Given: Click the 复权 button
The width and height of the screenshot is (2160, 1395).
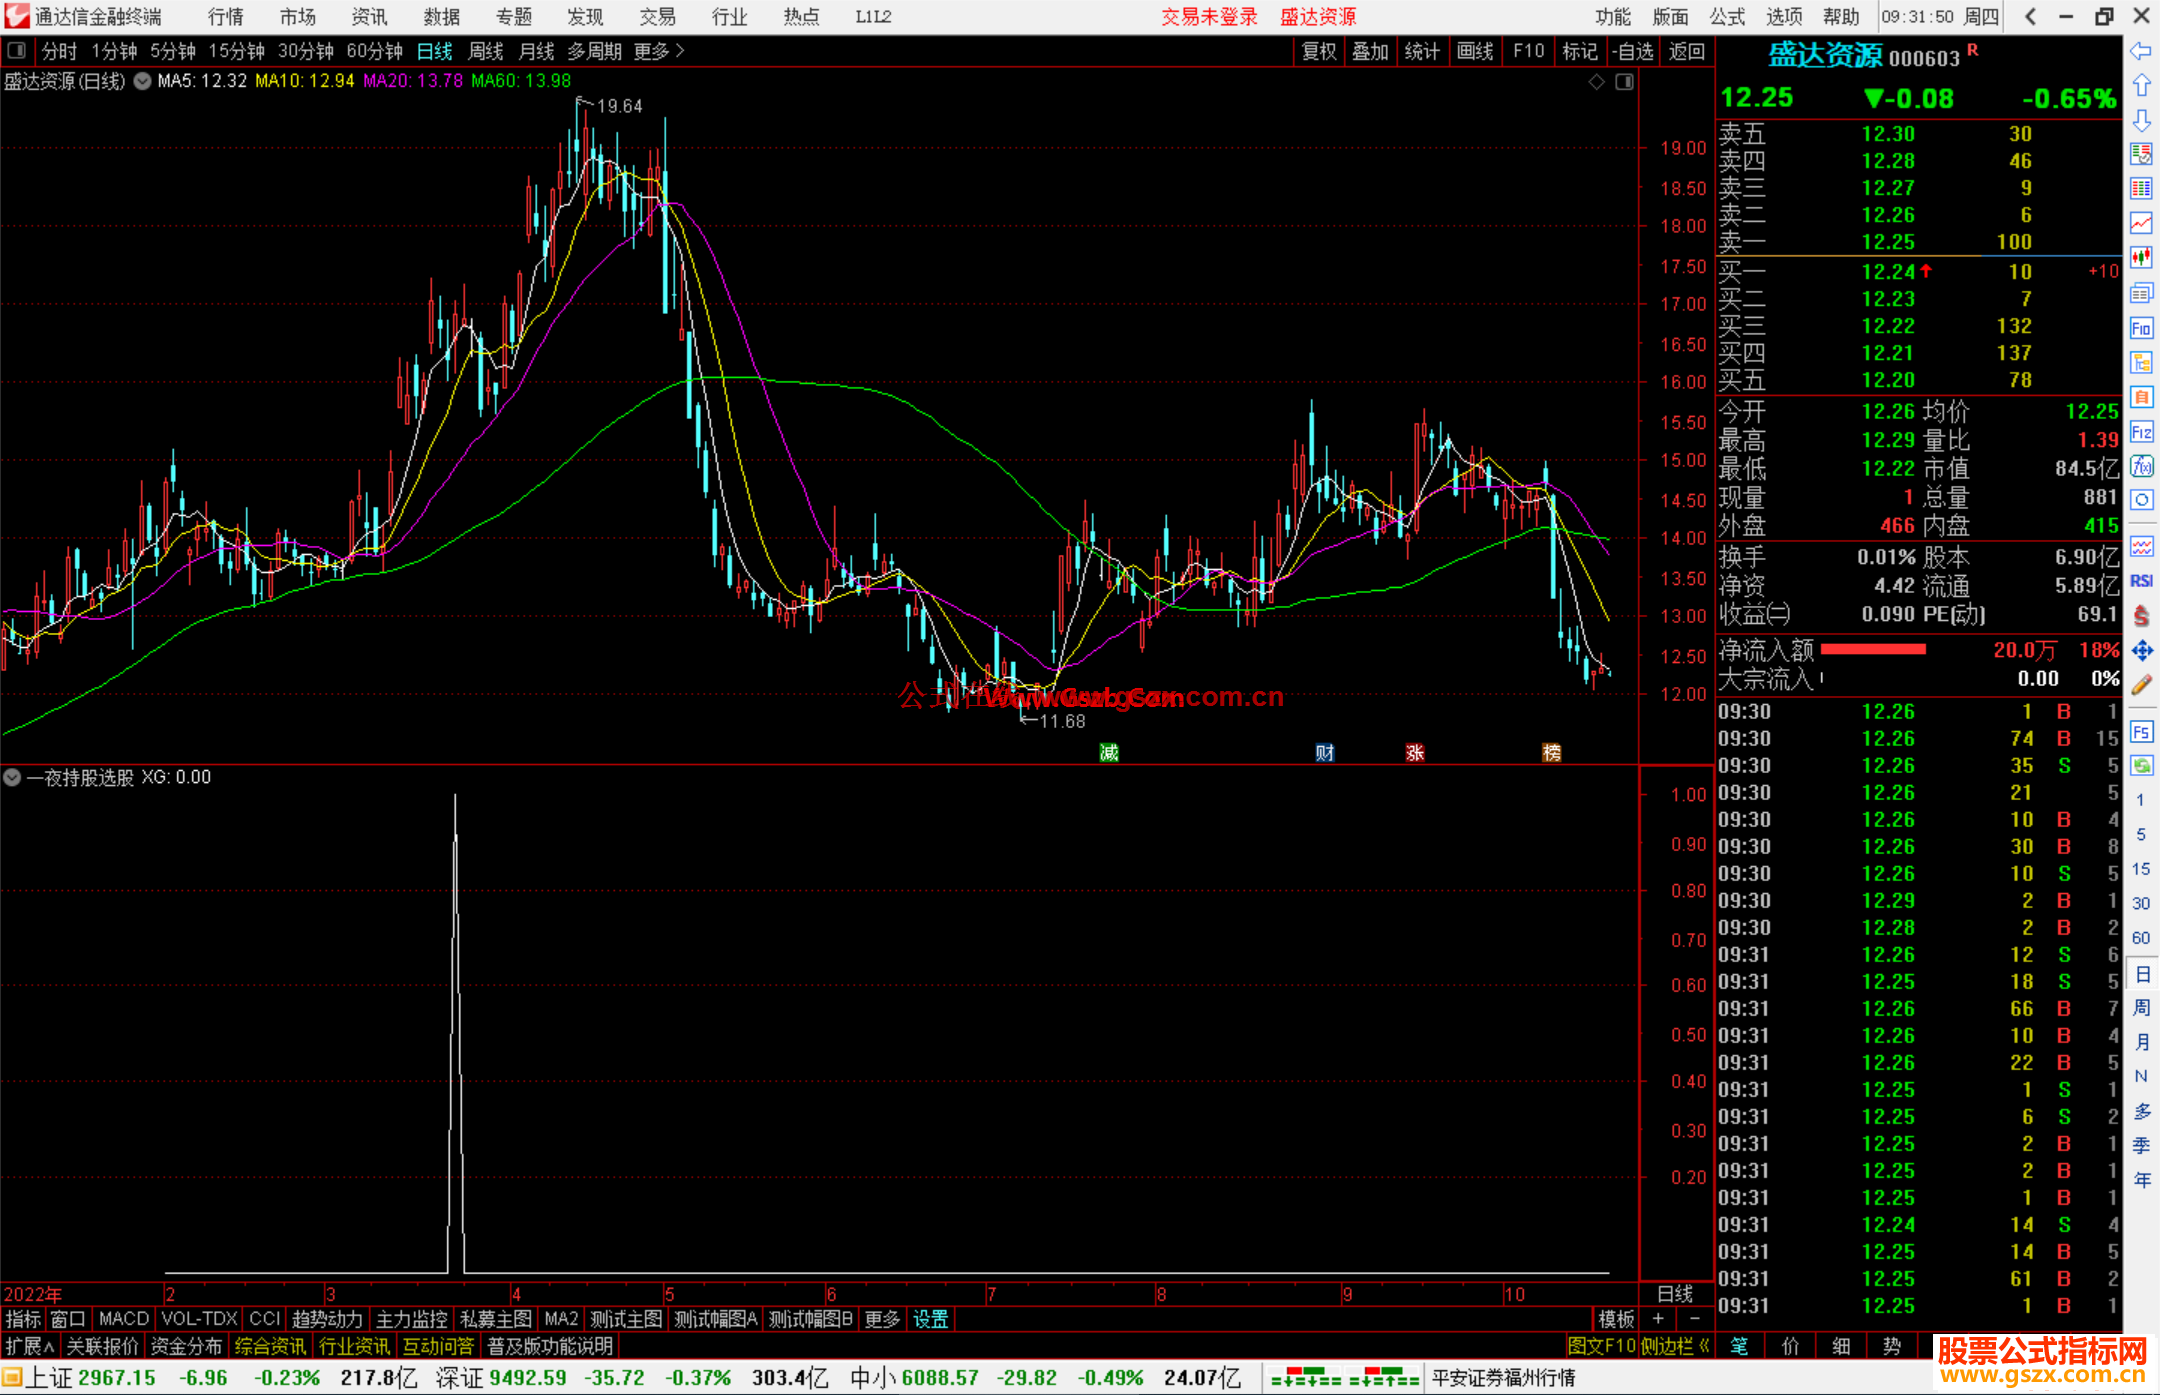Looking at the screenshot, I should point(1319,51).
